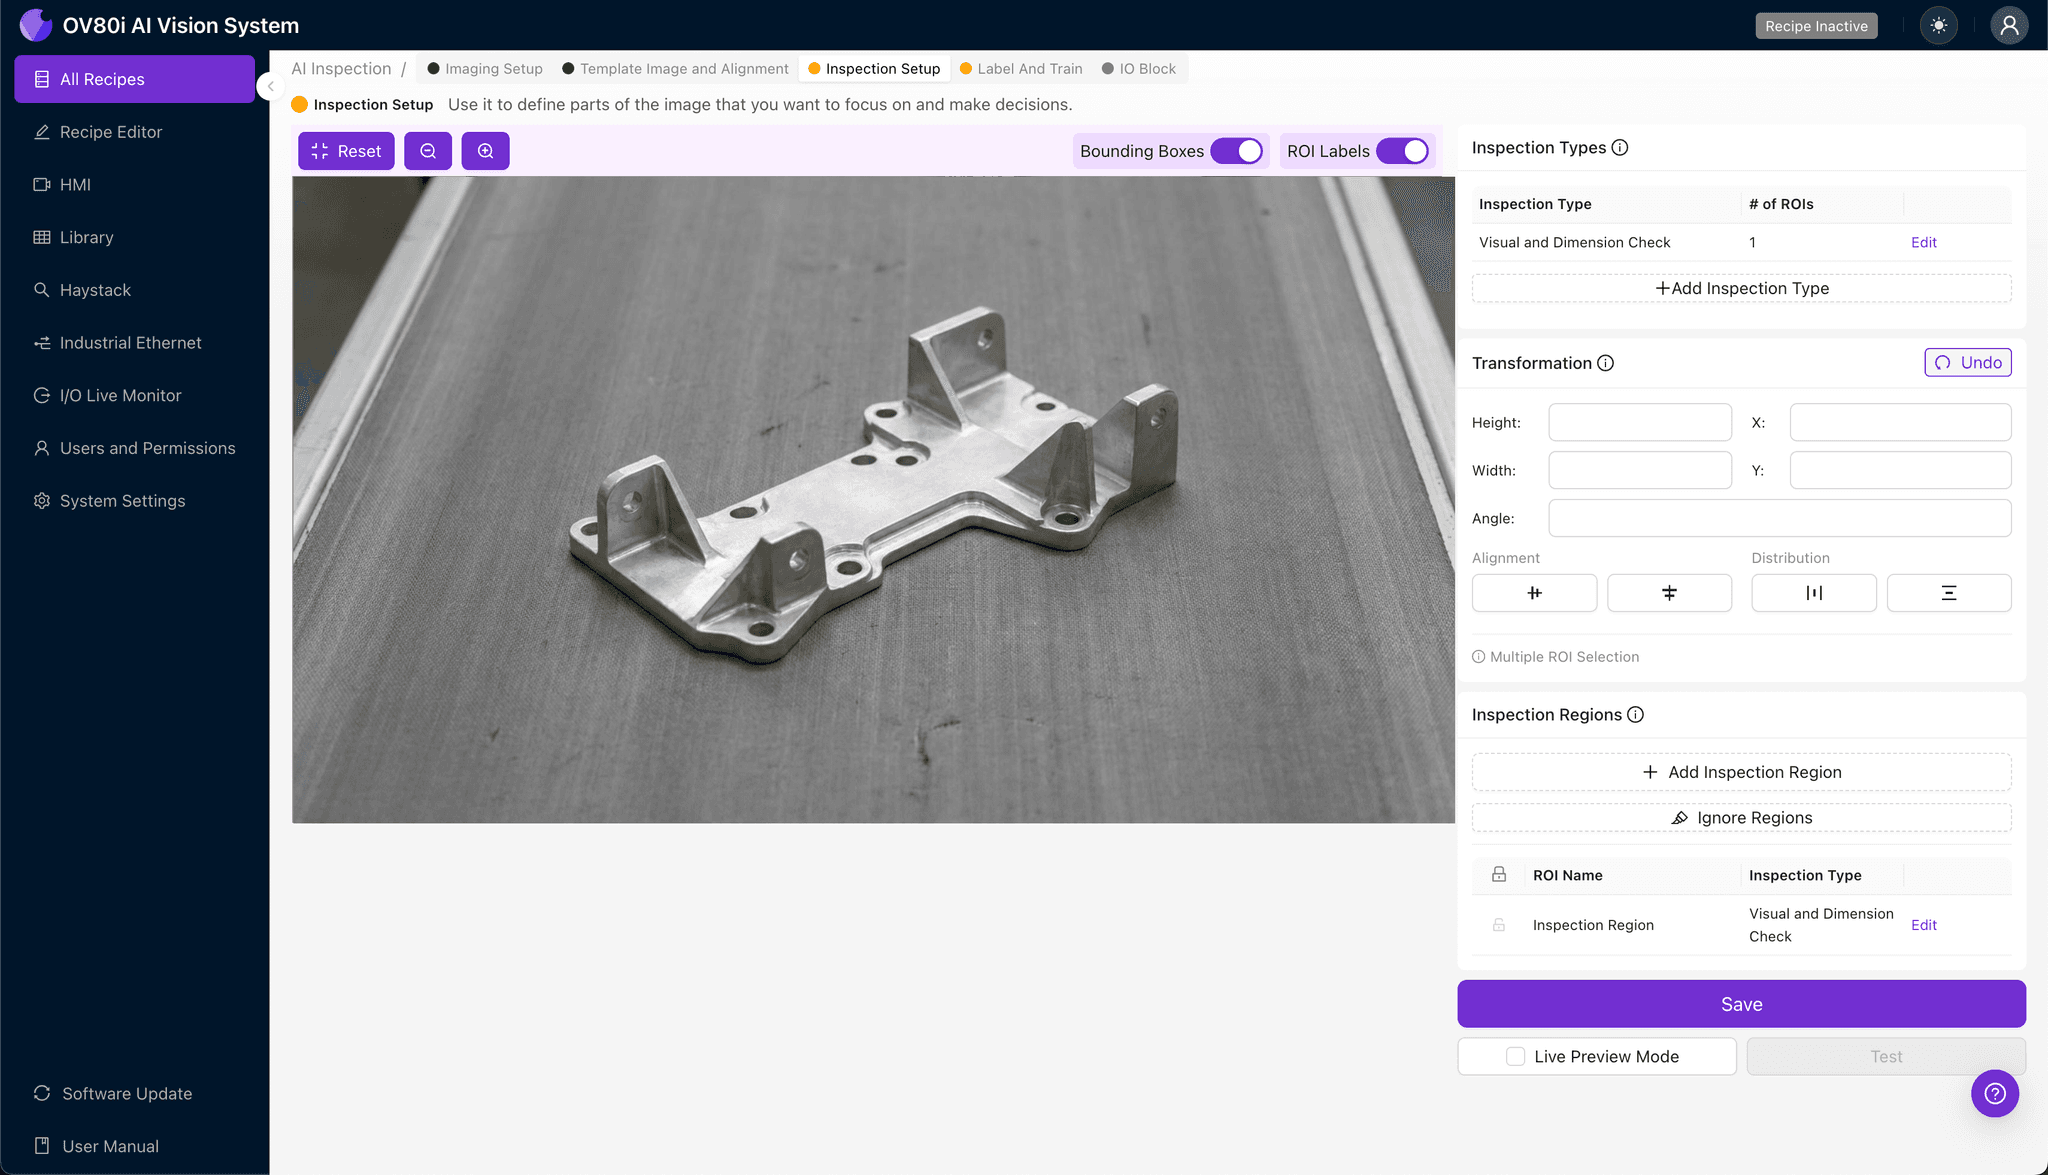Open the user profile avatar icon

tap(2009, 26)
